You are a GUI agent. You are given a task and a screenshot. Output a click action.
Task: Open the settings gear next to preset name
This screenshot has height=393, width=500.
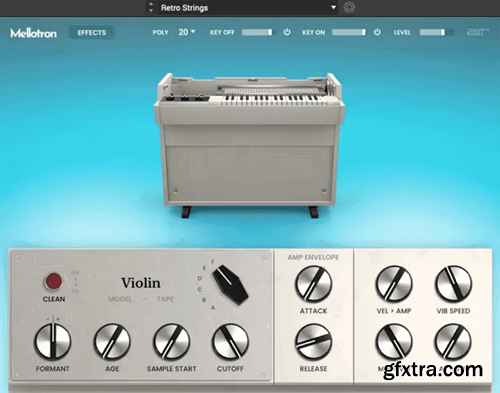tap(349, 7)
